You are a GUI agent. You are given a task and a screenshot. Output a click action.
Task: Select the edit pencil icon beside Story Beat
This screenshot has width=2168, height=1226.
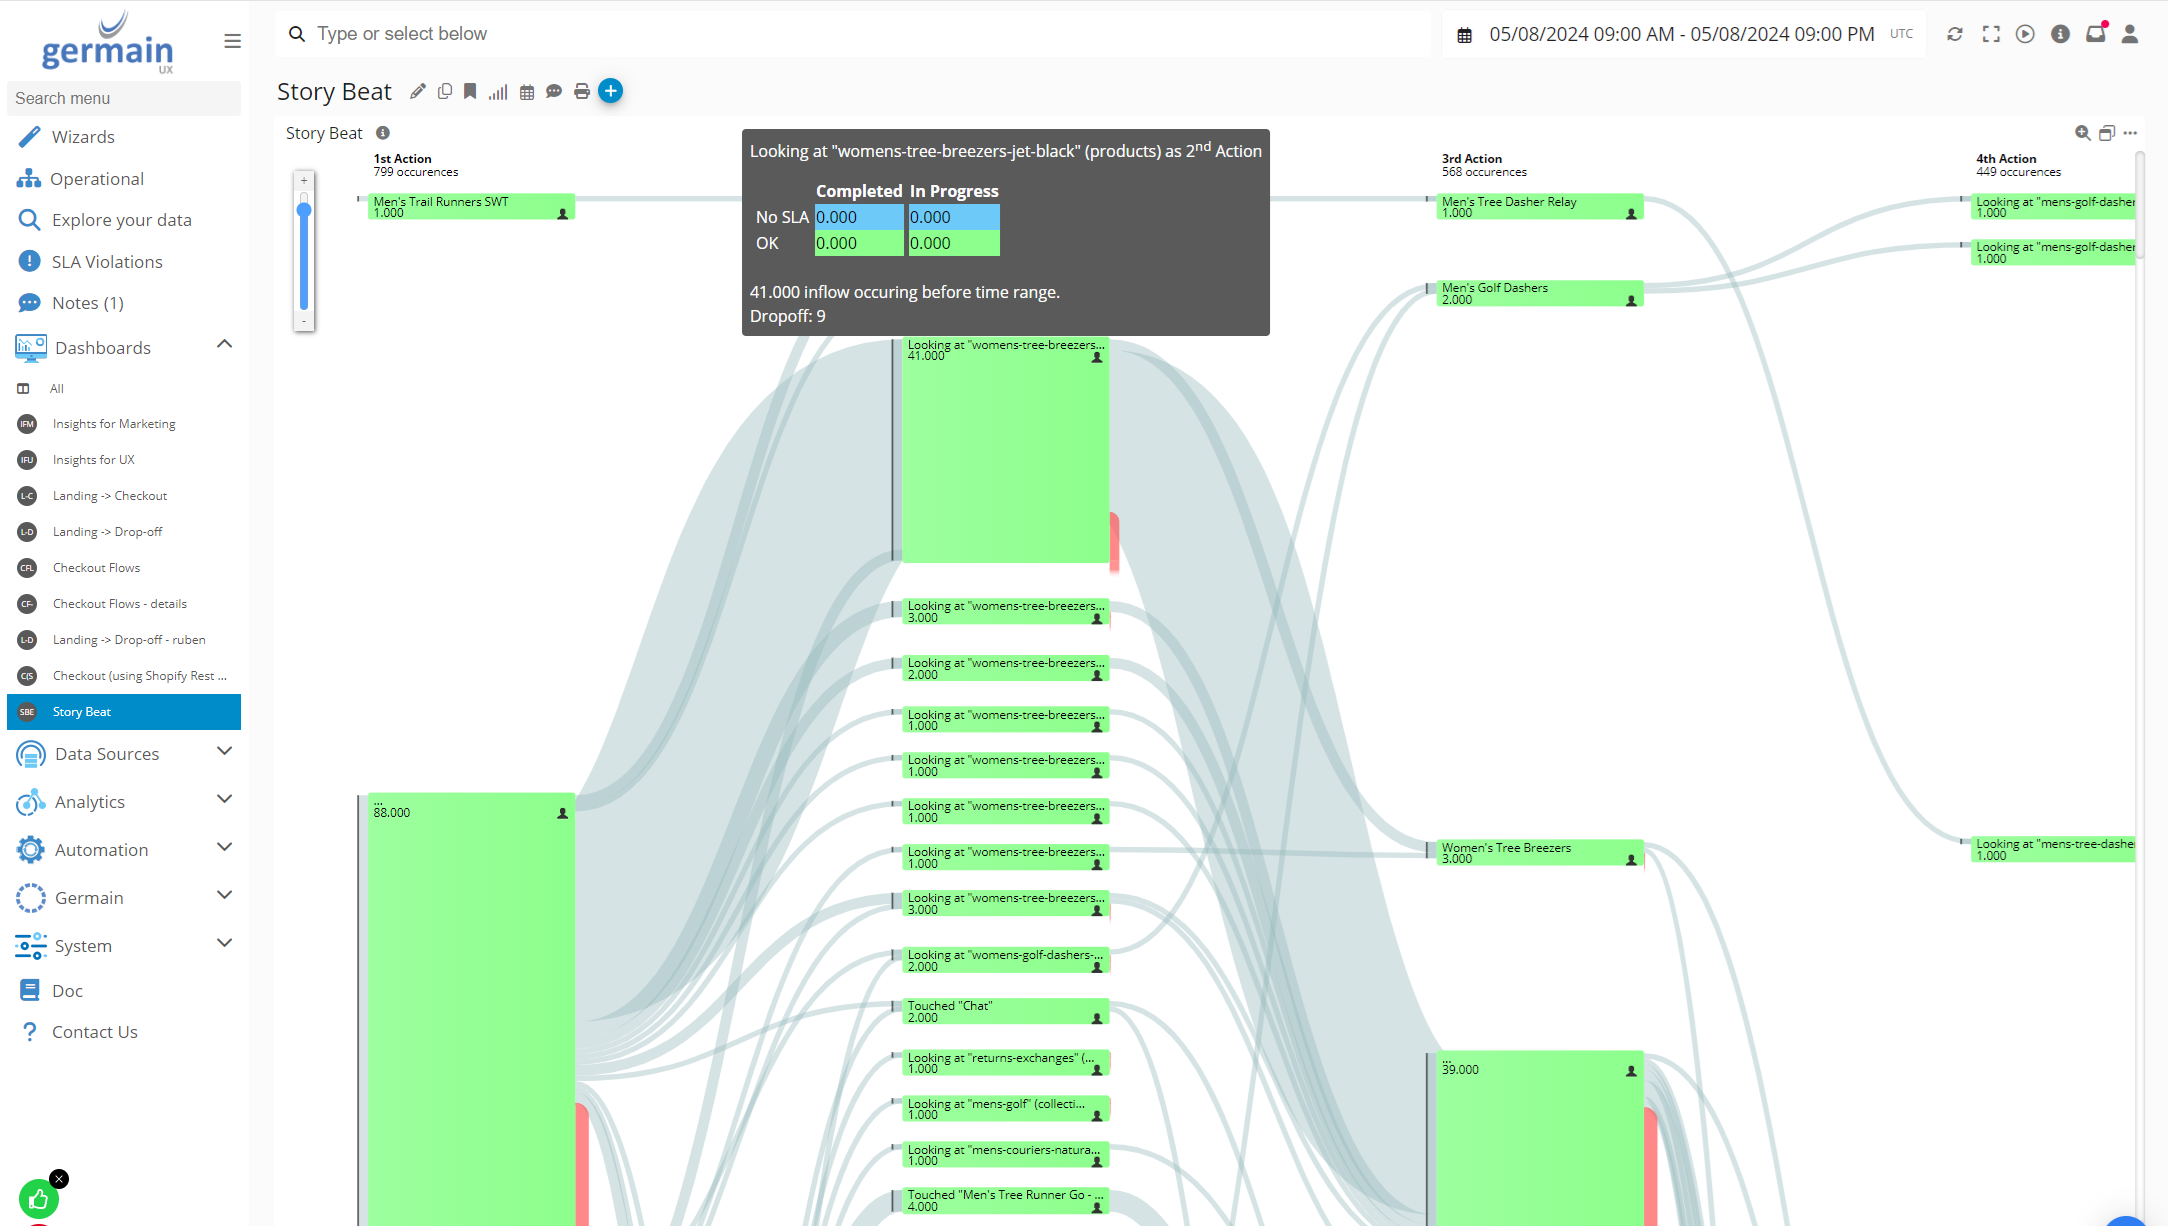pyautogui.click(x=418, y=91)
